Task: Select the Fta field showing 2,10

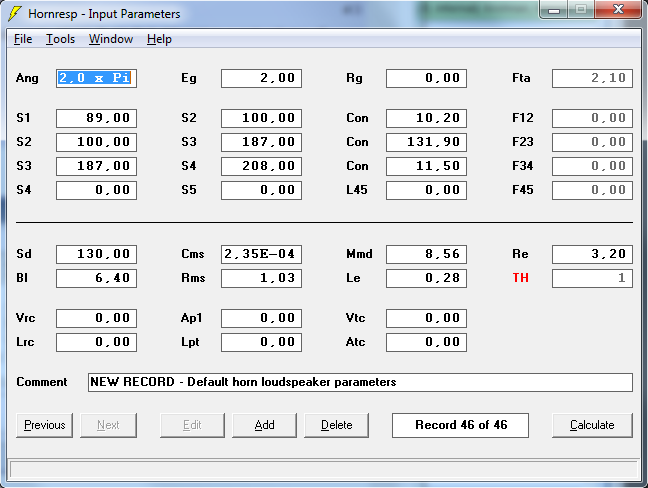Action: click(x=592, y=79)
